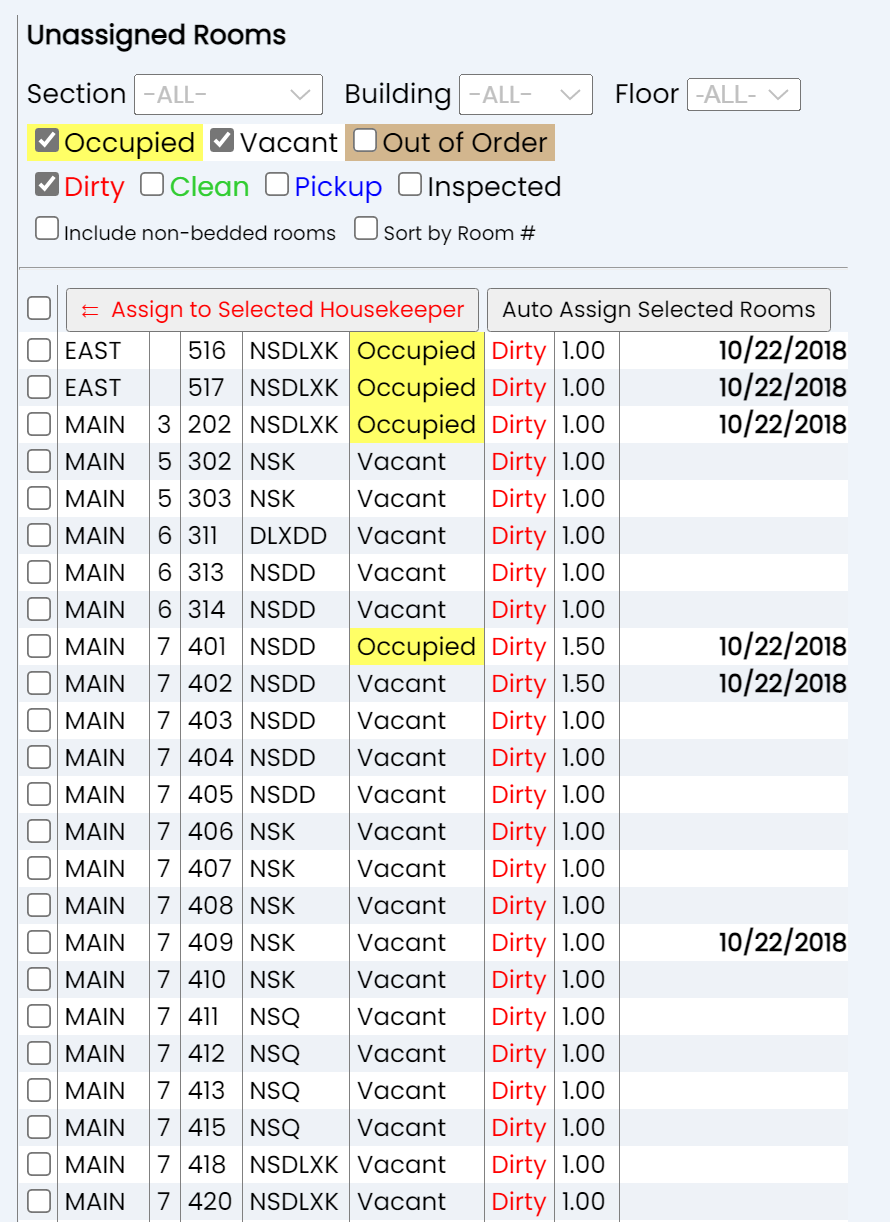The width and height of the screenshot is (890, 1222).
Task: Click the 10/22/2018 date for room 409
Action: [x=782, y=943]
